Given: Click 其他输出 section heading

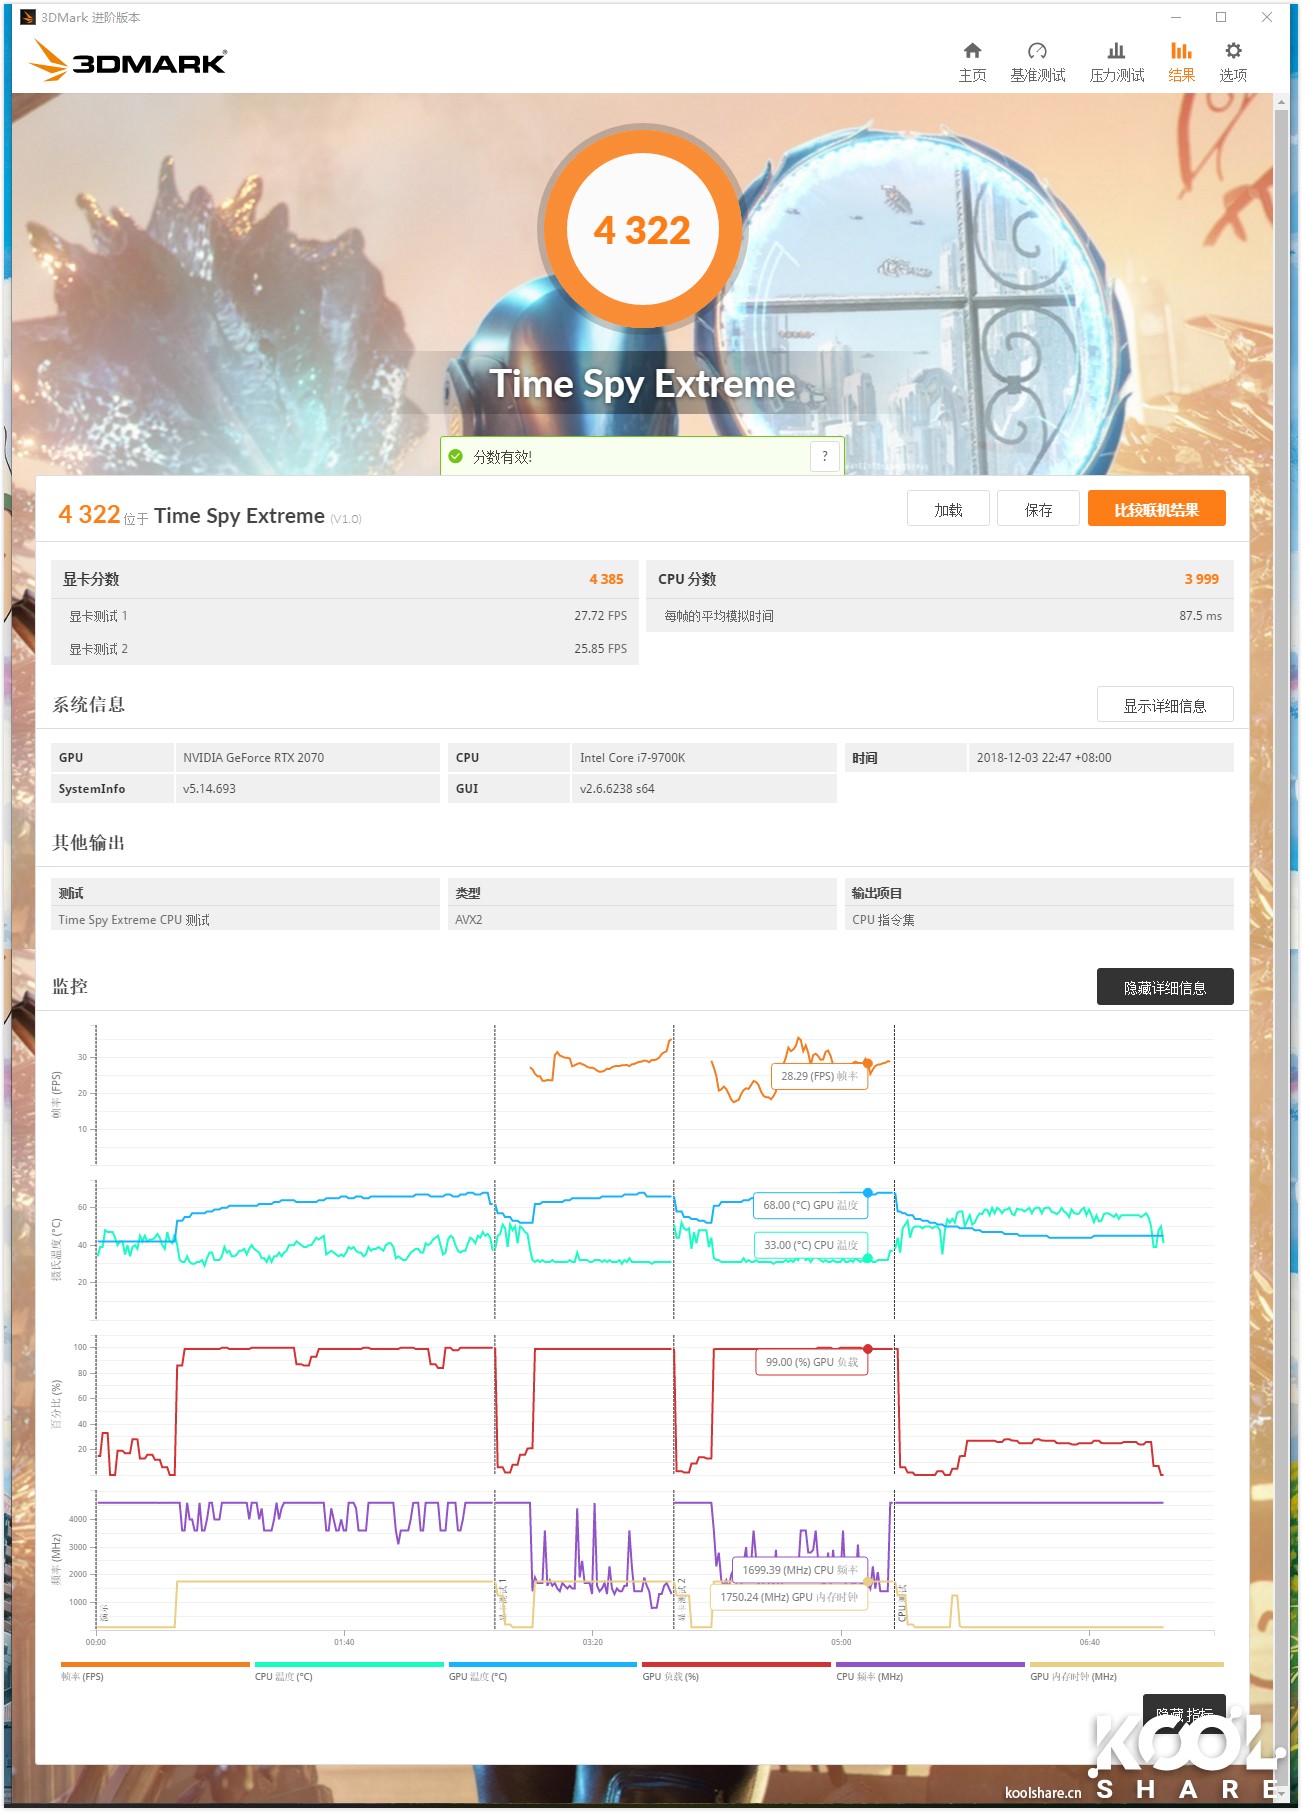Looking at the screenshot, I should pos(88,842).
